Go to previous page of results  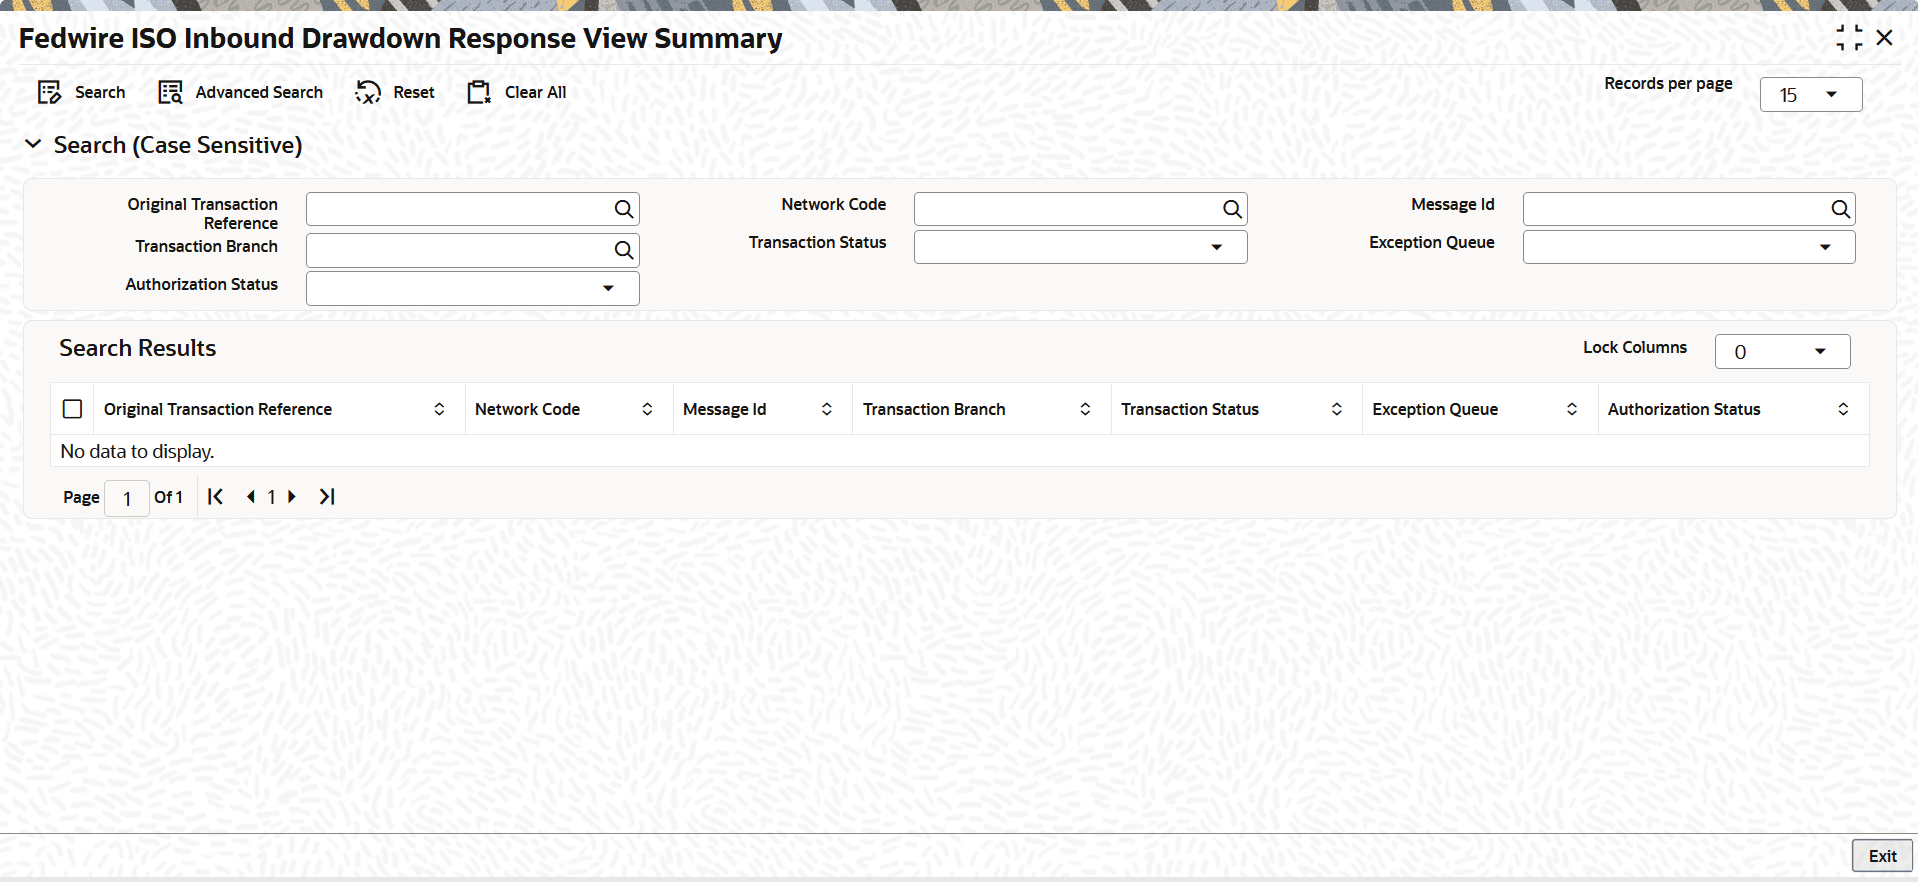(x=250, y=497)
